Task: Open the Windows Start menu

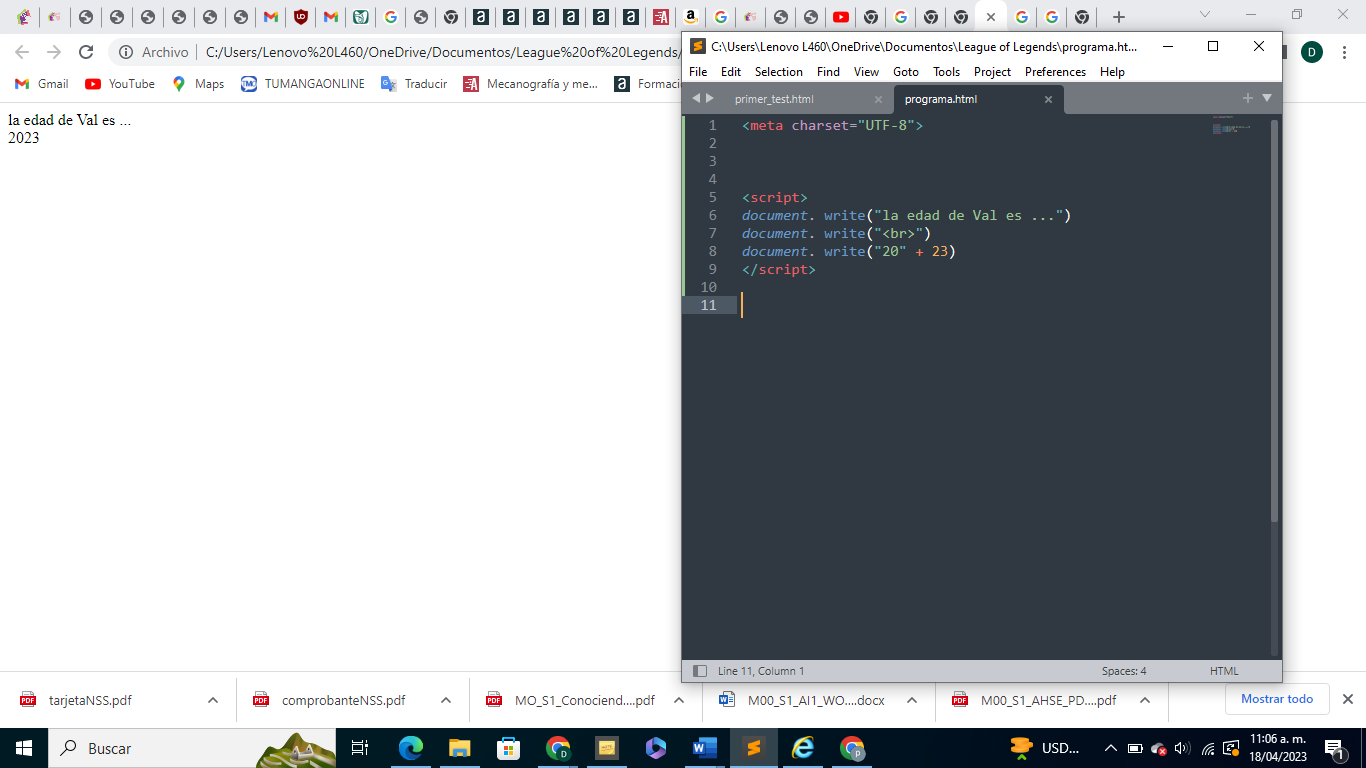Action: pyautogui.click(x=24, y=748)
